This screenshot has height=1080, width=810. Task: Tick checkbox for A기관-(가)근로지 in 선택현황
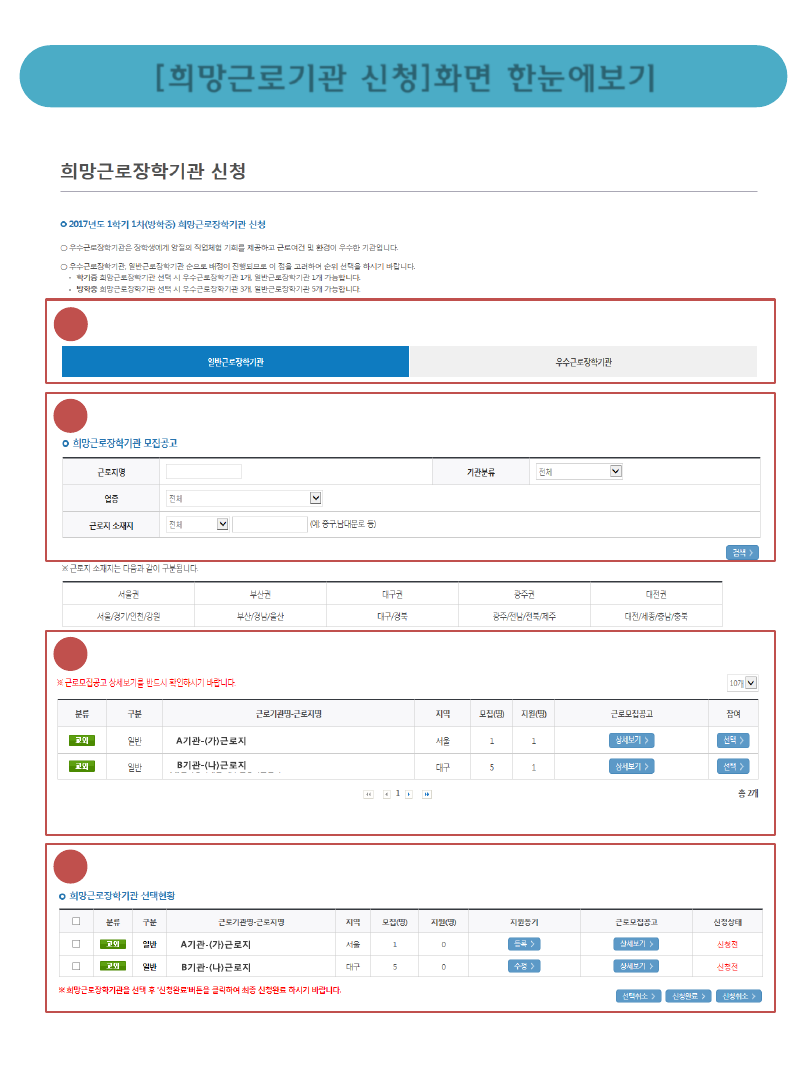coord(76,943)
